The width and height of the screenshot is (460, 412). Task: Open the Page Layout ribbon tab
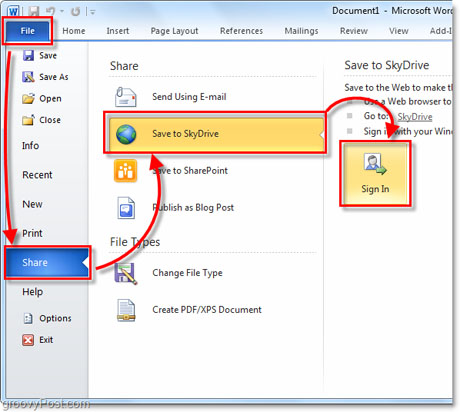pyautogui.click(x=174, y=31)
